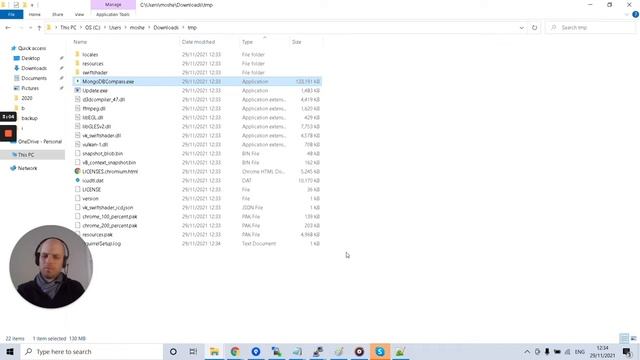This screenshot has height=360, width=640.
Task: Select This PC in navigation pane
Action: [x=26, y=155]
